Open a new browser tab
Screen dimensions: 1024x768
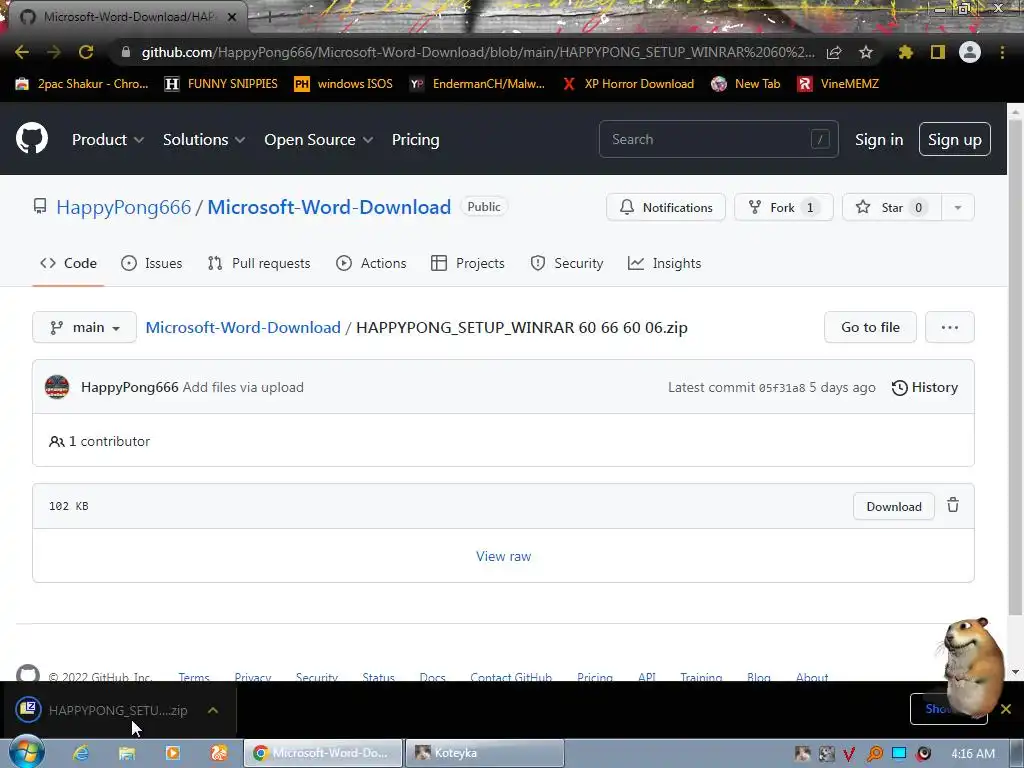[269, 18]
